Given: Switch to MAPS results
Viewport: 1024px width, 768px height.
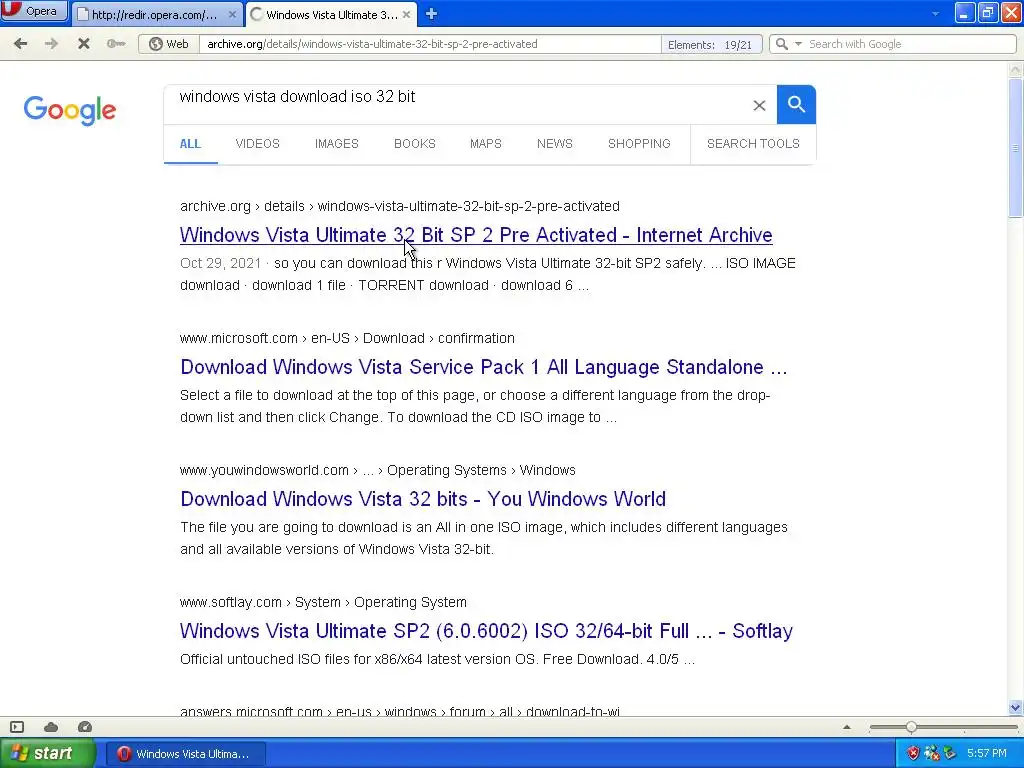Looking at the screenshot, I should tap(486, 144).
